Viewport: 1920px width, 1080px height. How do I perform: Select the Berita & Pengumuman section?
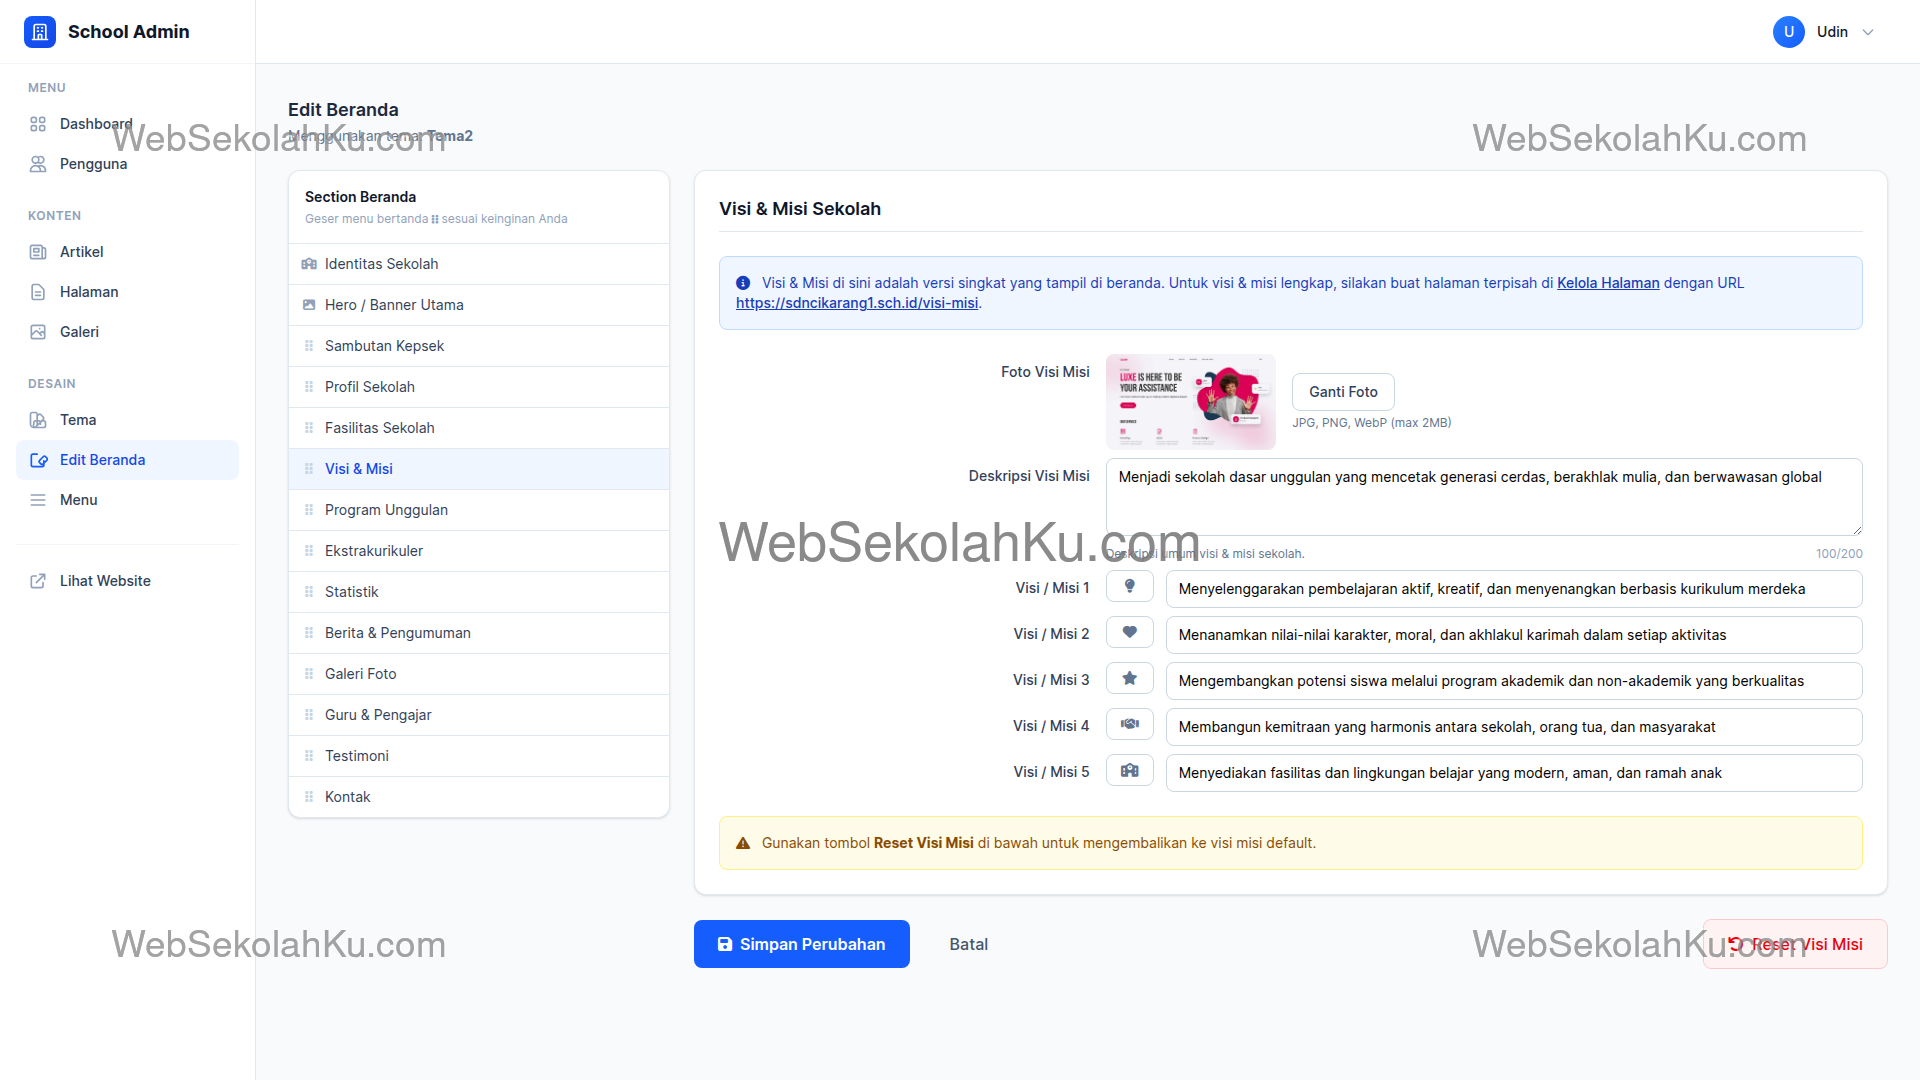[479, 633]
